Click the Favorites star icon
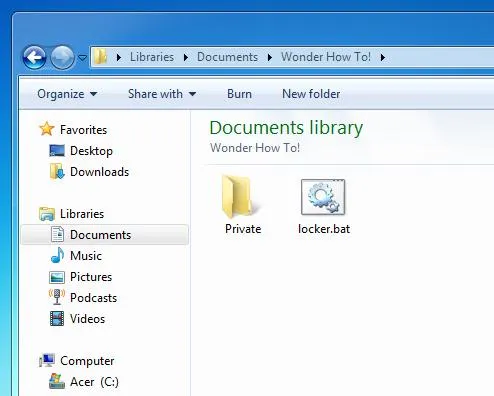The height and width of the screenshot is (396, 494). coord(47,129)
